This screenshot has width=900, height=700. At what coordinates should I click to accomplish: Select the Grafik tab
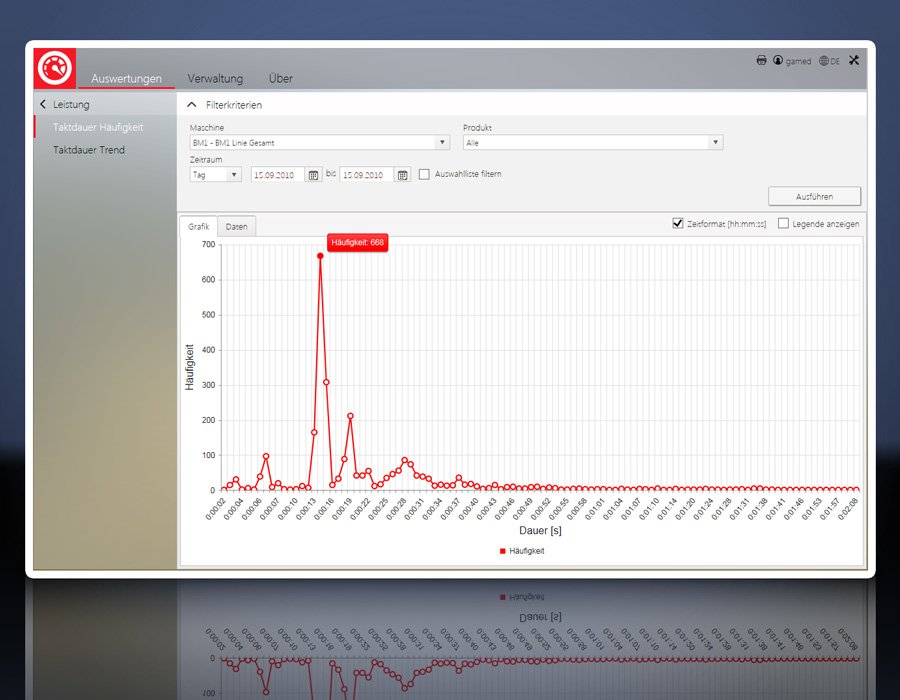(199, 226)
